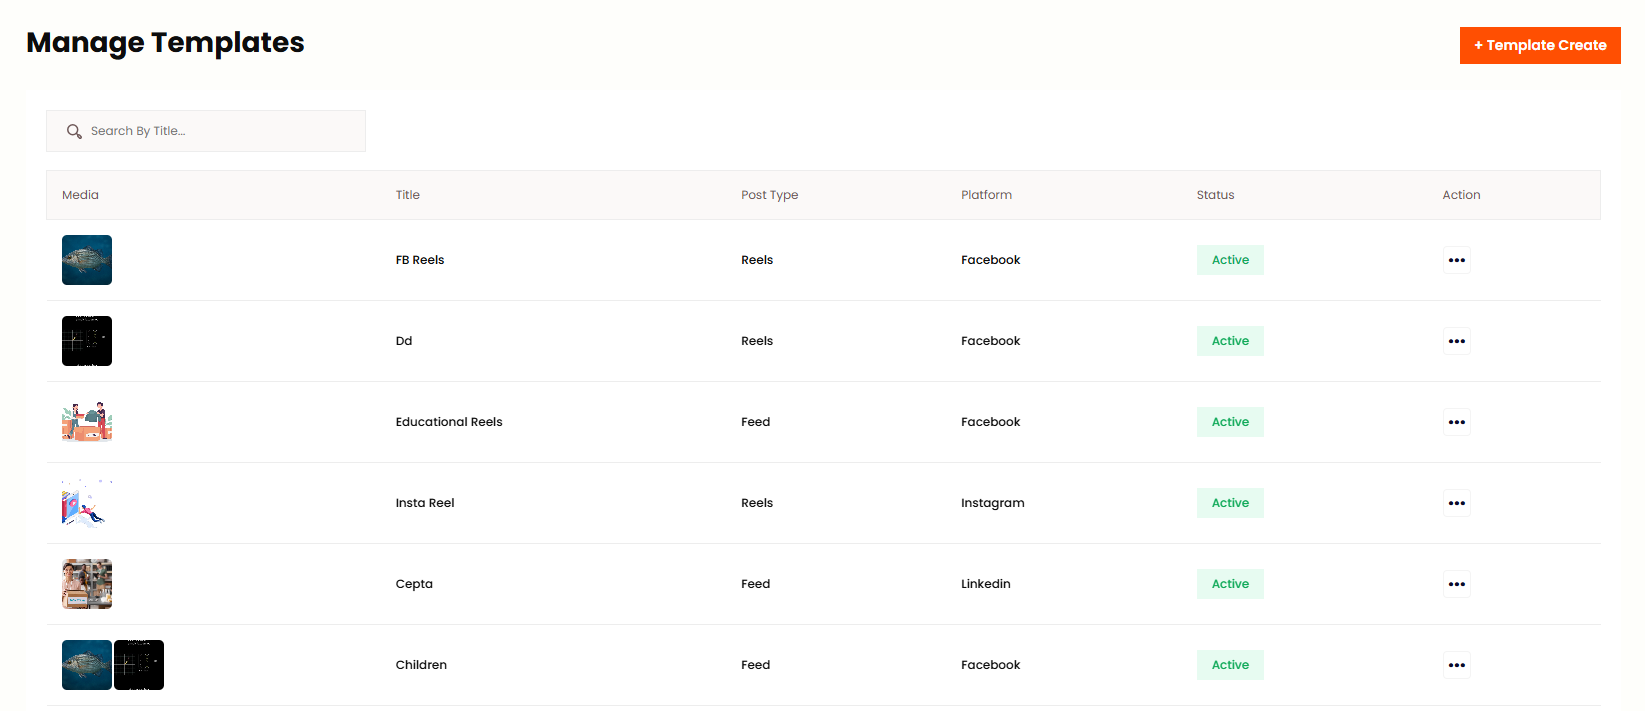1645x711 pixels.
Task: Open the Children template action menu
Action: click(1456, 665)
